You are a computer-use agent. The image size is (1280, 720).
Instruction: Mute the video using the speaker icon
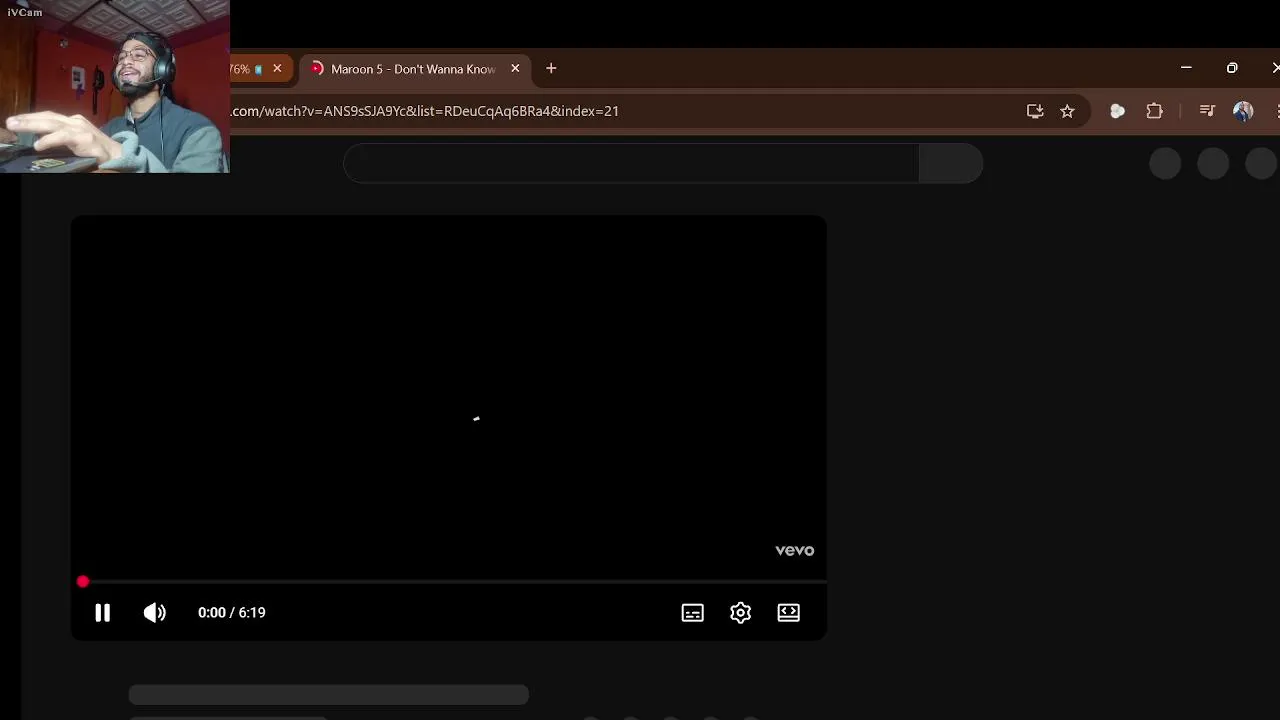click(x=154, y=613)
